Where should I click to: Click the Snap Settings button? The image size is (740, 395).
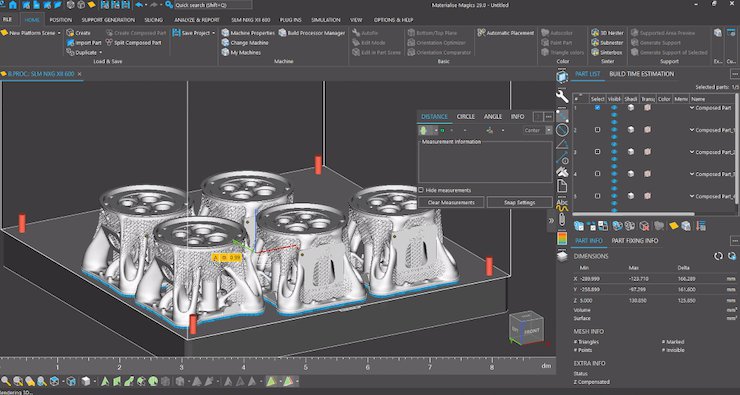coord(519,202)
